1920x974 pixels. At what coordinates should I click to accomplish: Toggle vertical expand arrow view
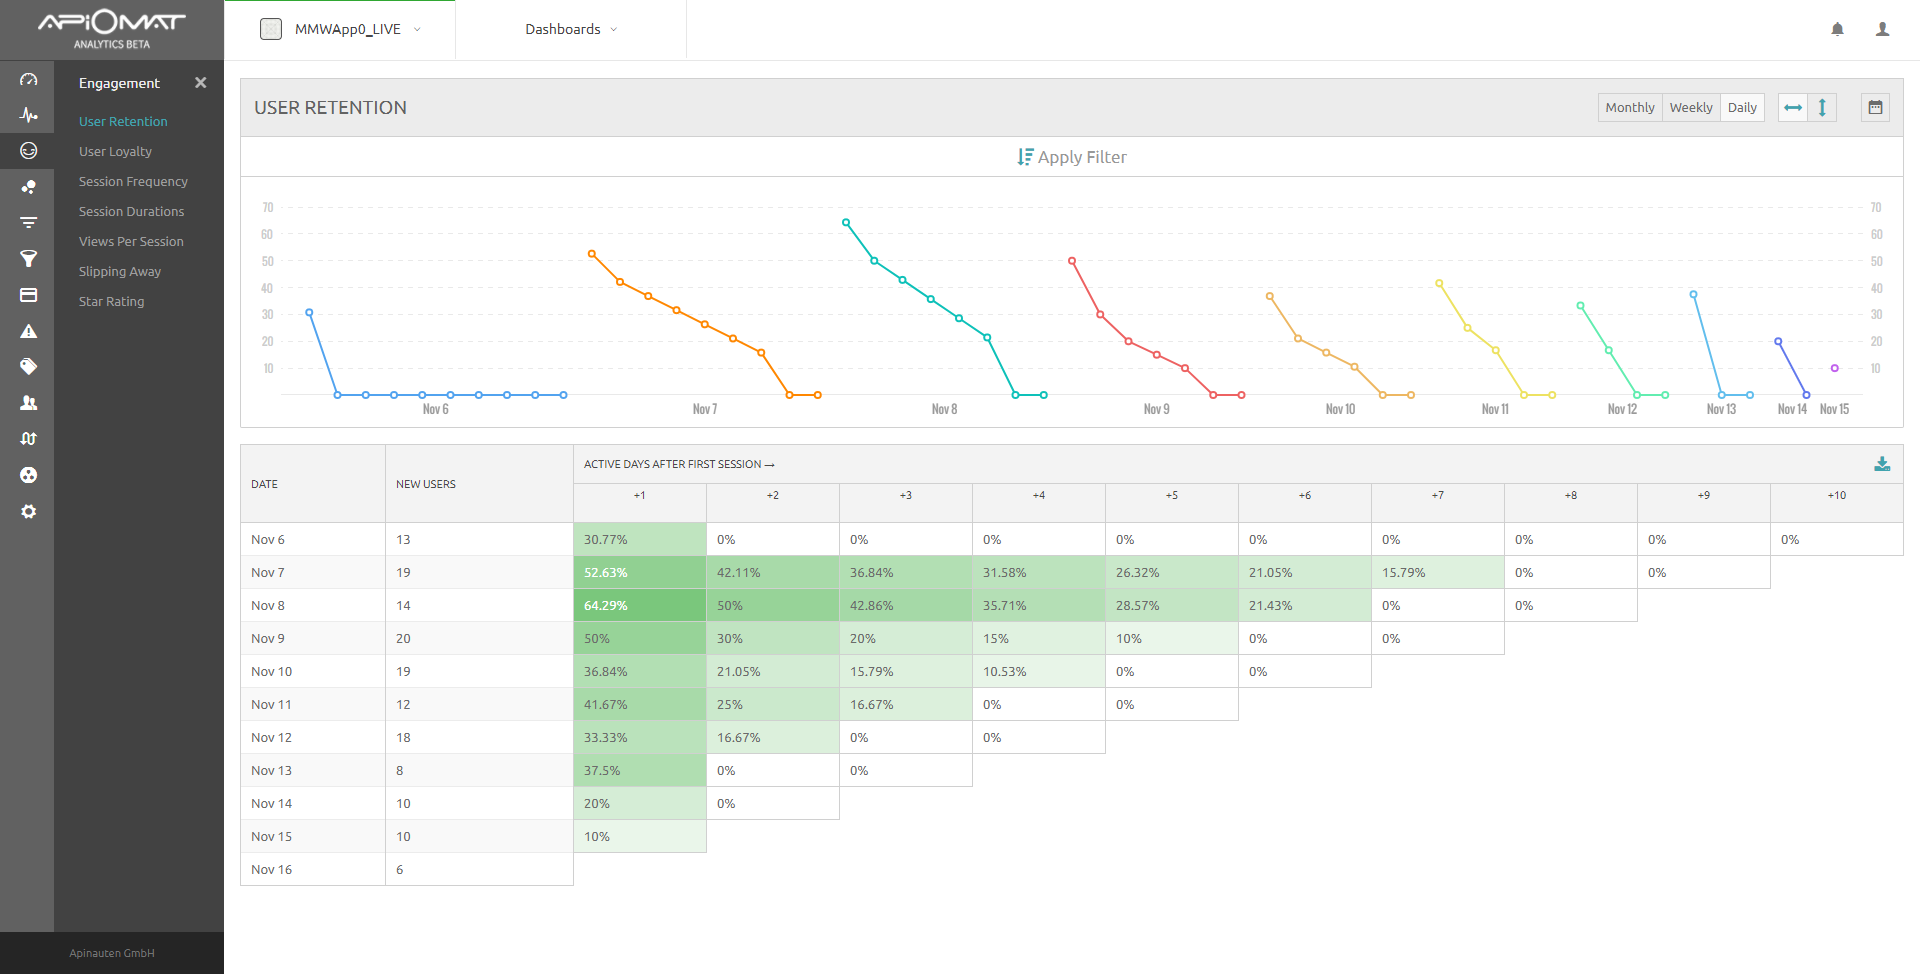pyautogui.click(x=1822, y=107)
